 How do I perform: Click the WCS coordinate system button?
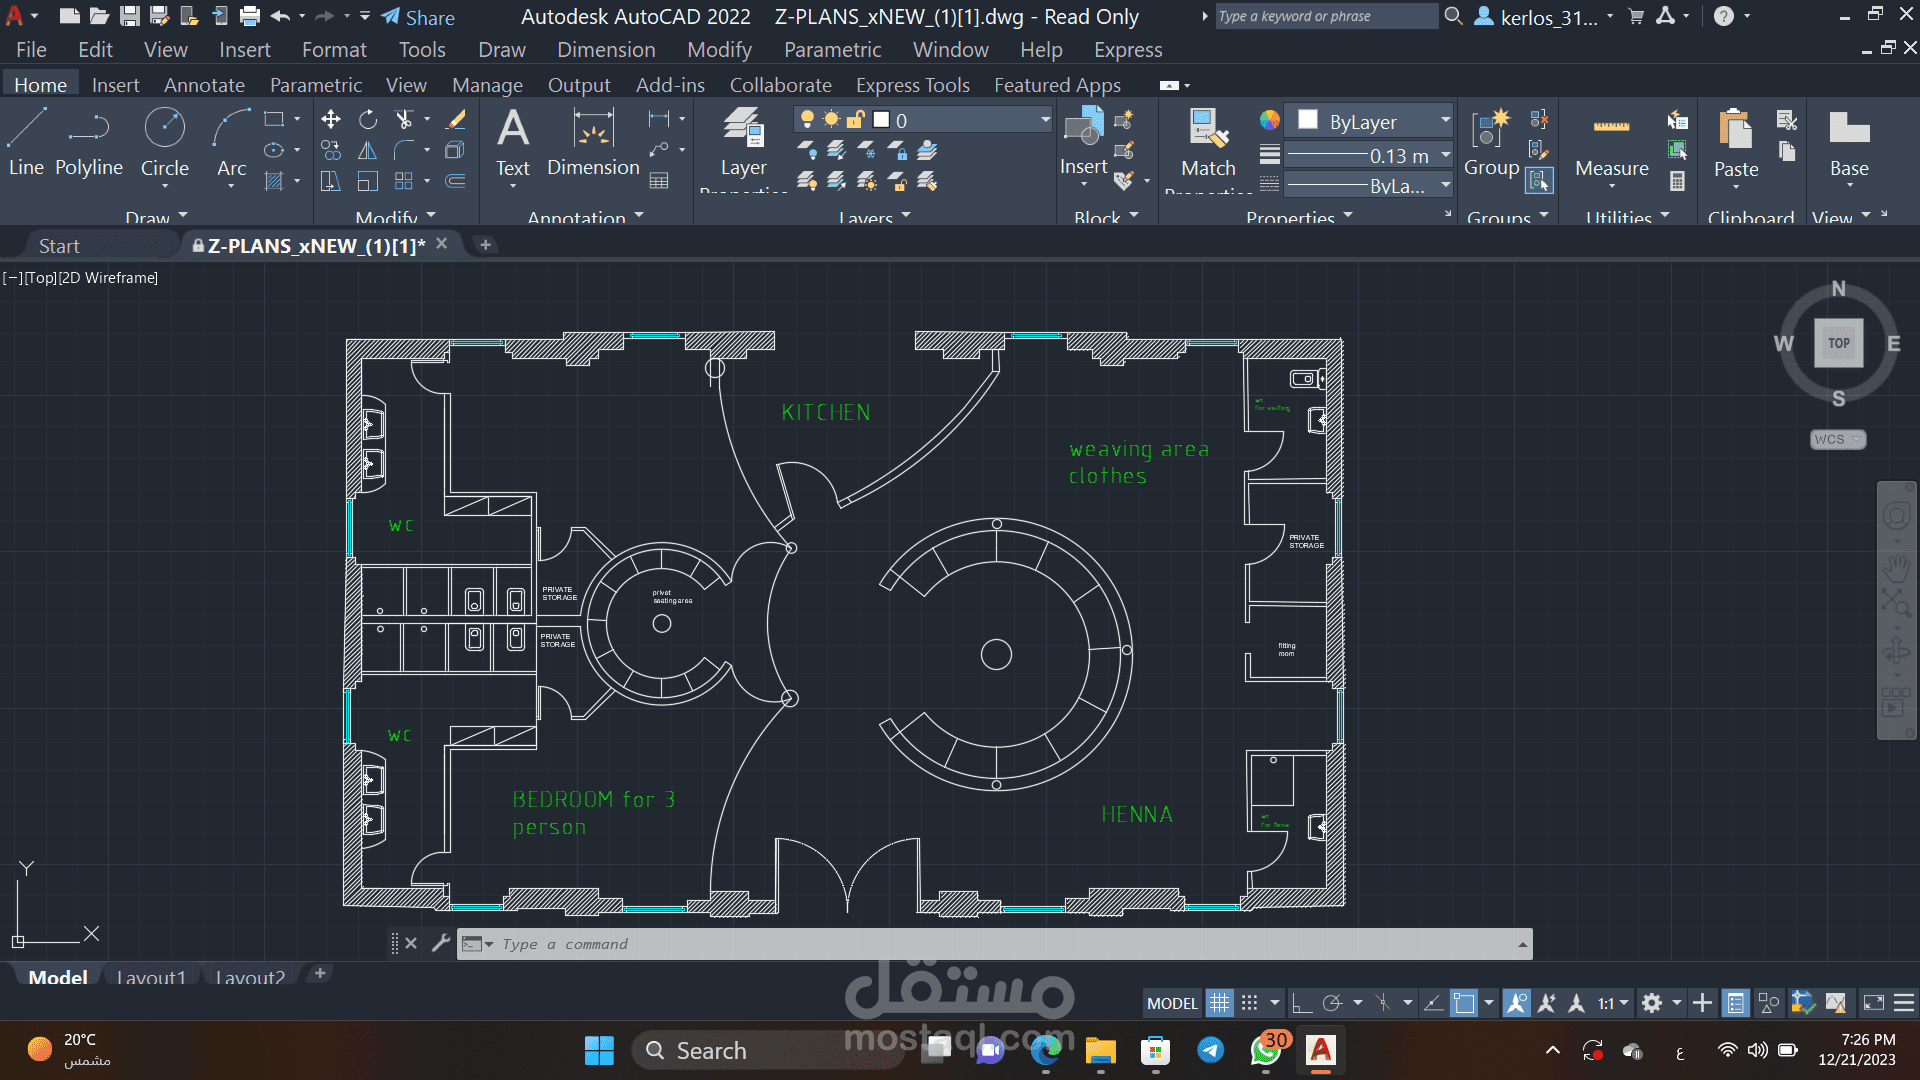click(1837, 439)
